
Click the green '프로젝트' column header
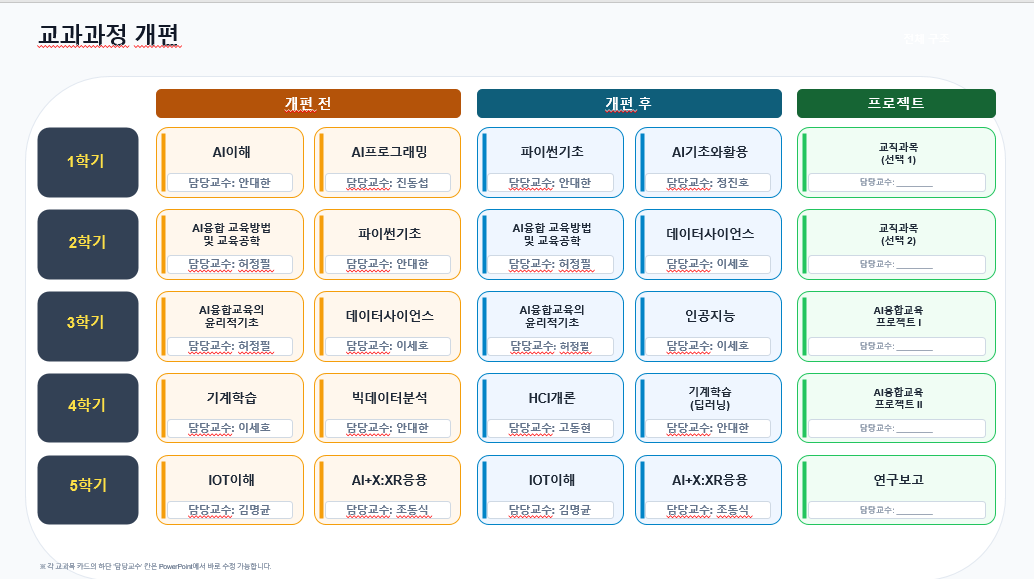click(x=896, y=104)
